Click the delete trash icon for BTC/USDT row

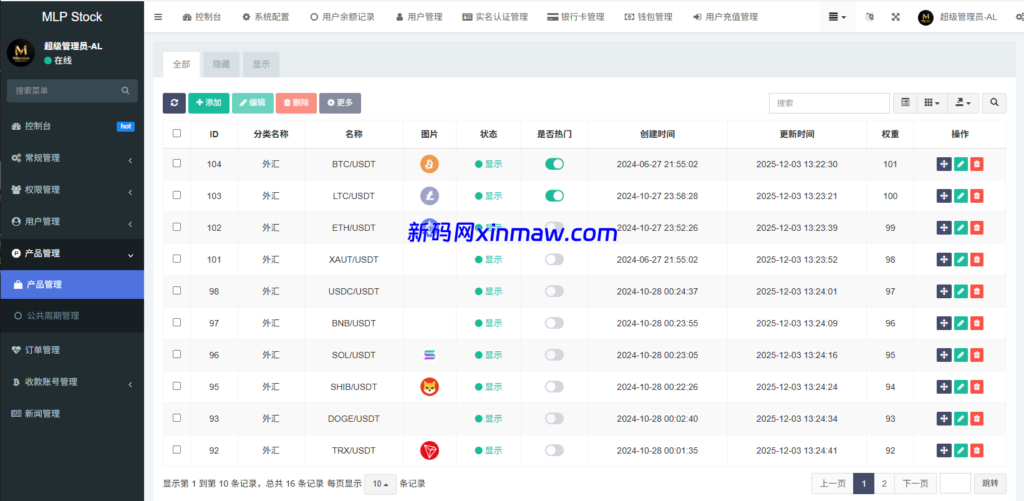976,164
